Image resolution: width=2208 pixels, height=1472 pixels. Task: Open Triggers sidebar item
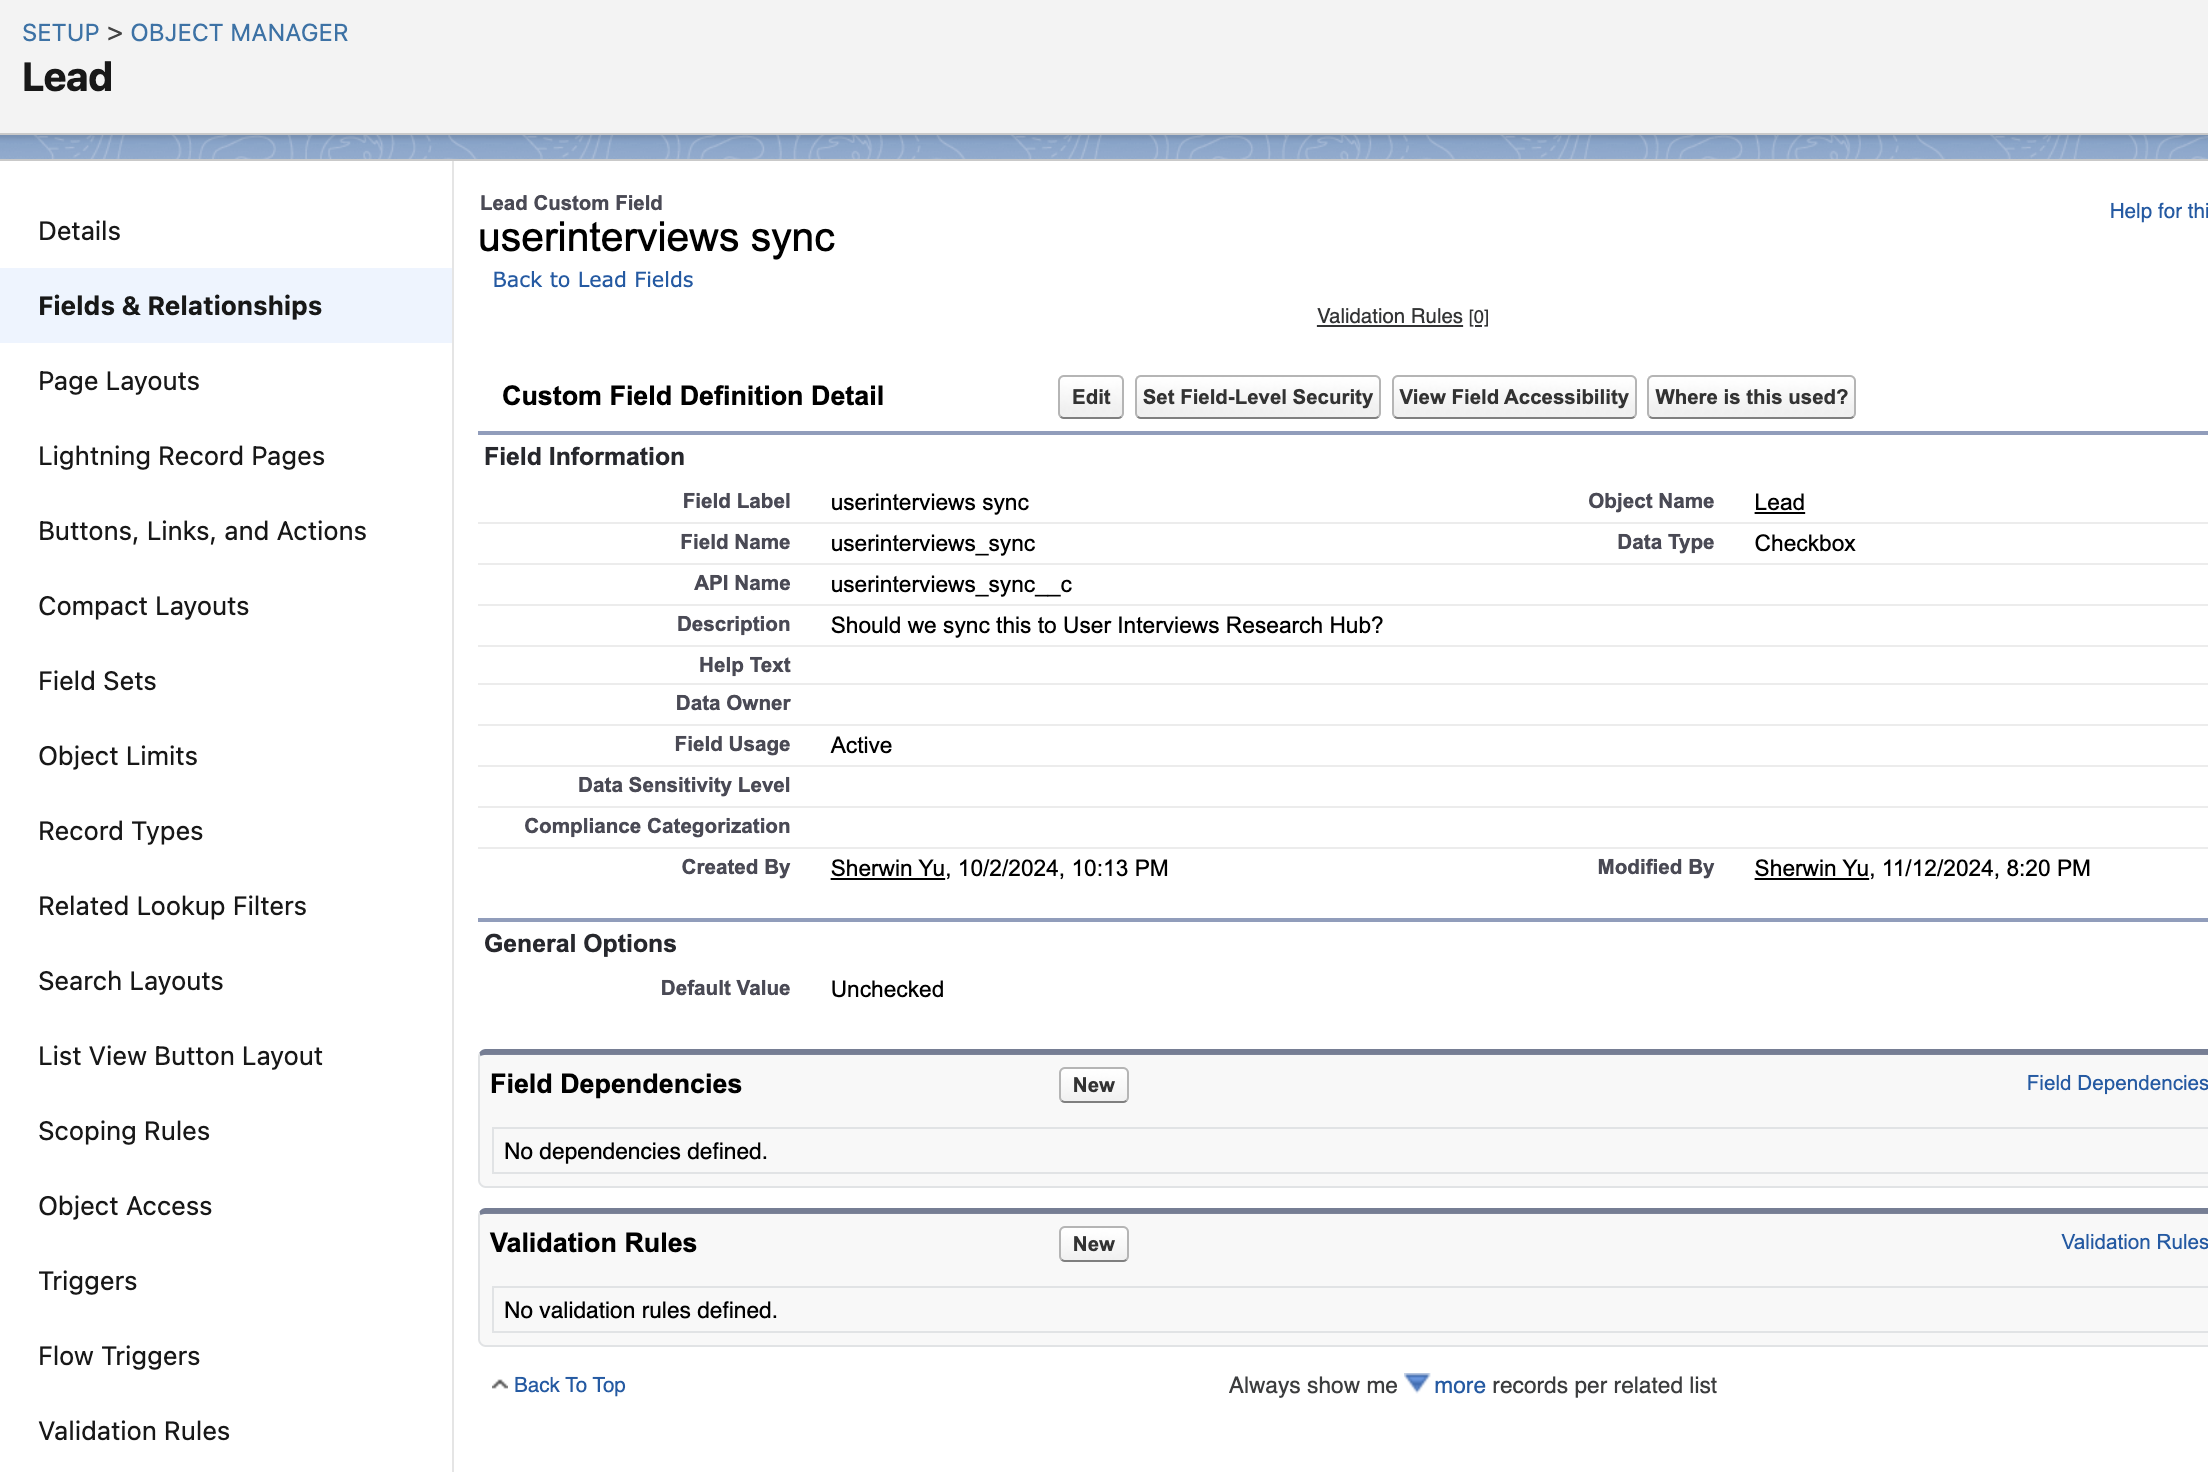point(87,1281)
